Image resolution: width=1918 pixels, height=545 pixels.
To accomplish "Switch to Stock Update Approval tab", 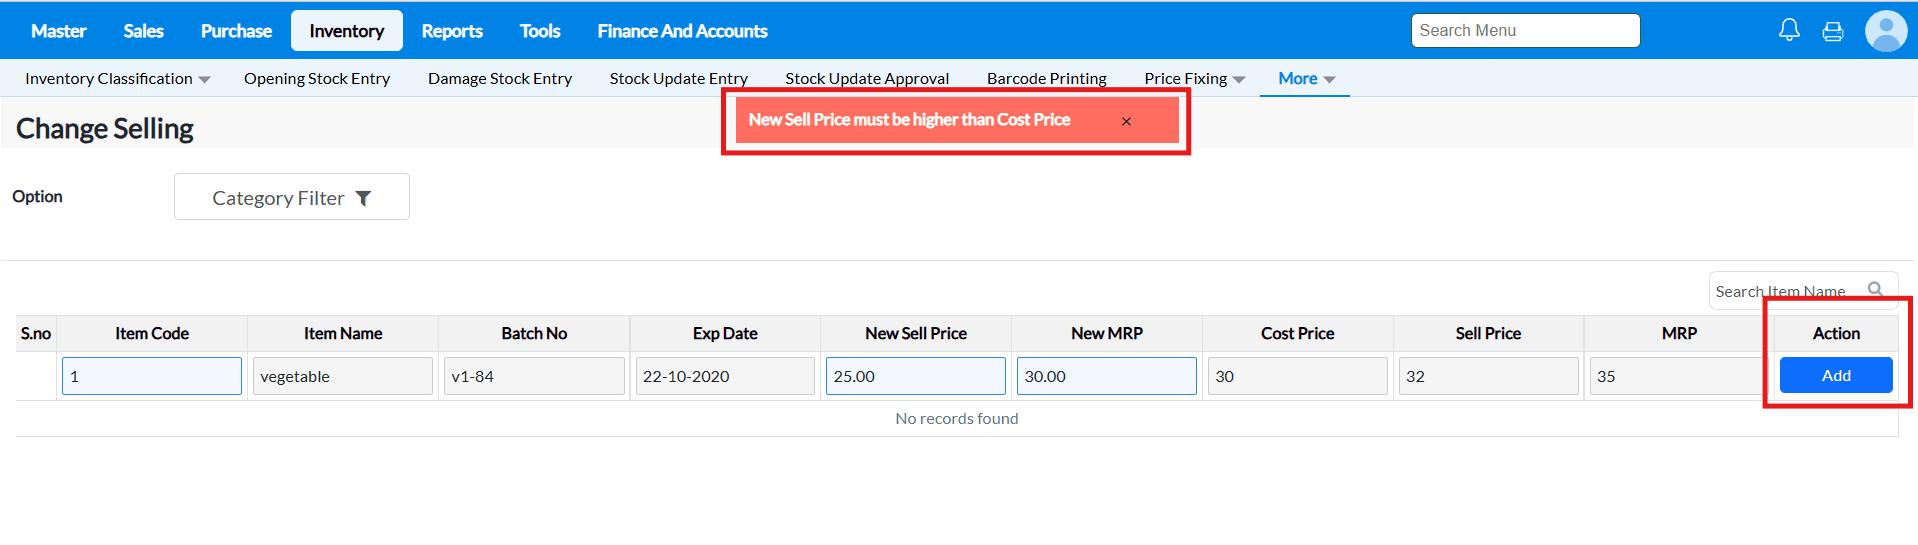I will click(866, 79).
